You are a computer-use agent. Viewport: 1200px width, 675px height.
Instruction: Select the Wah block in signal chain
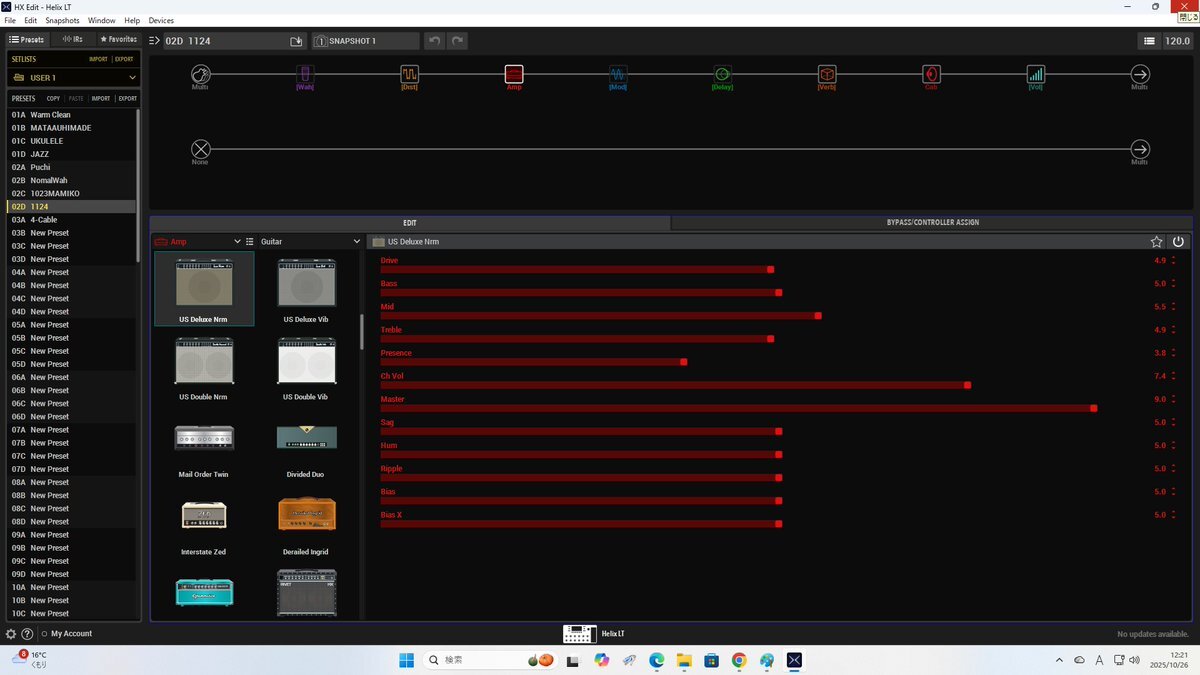point(305,74)
